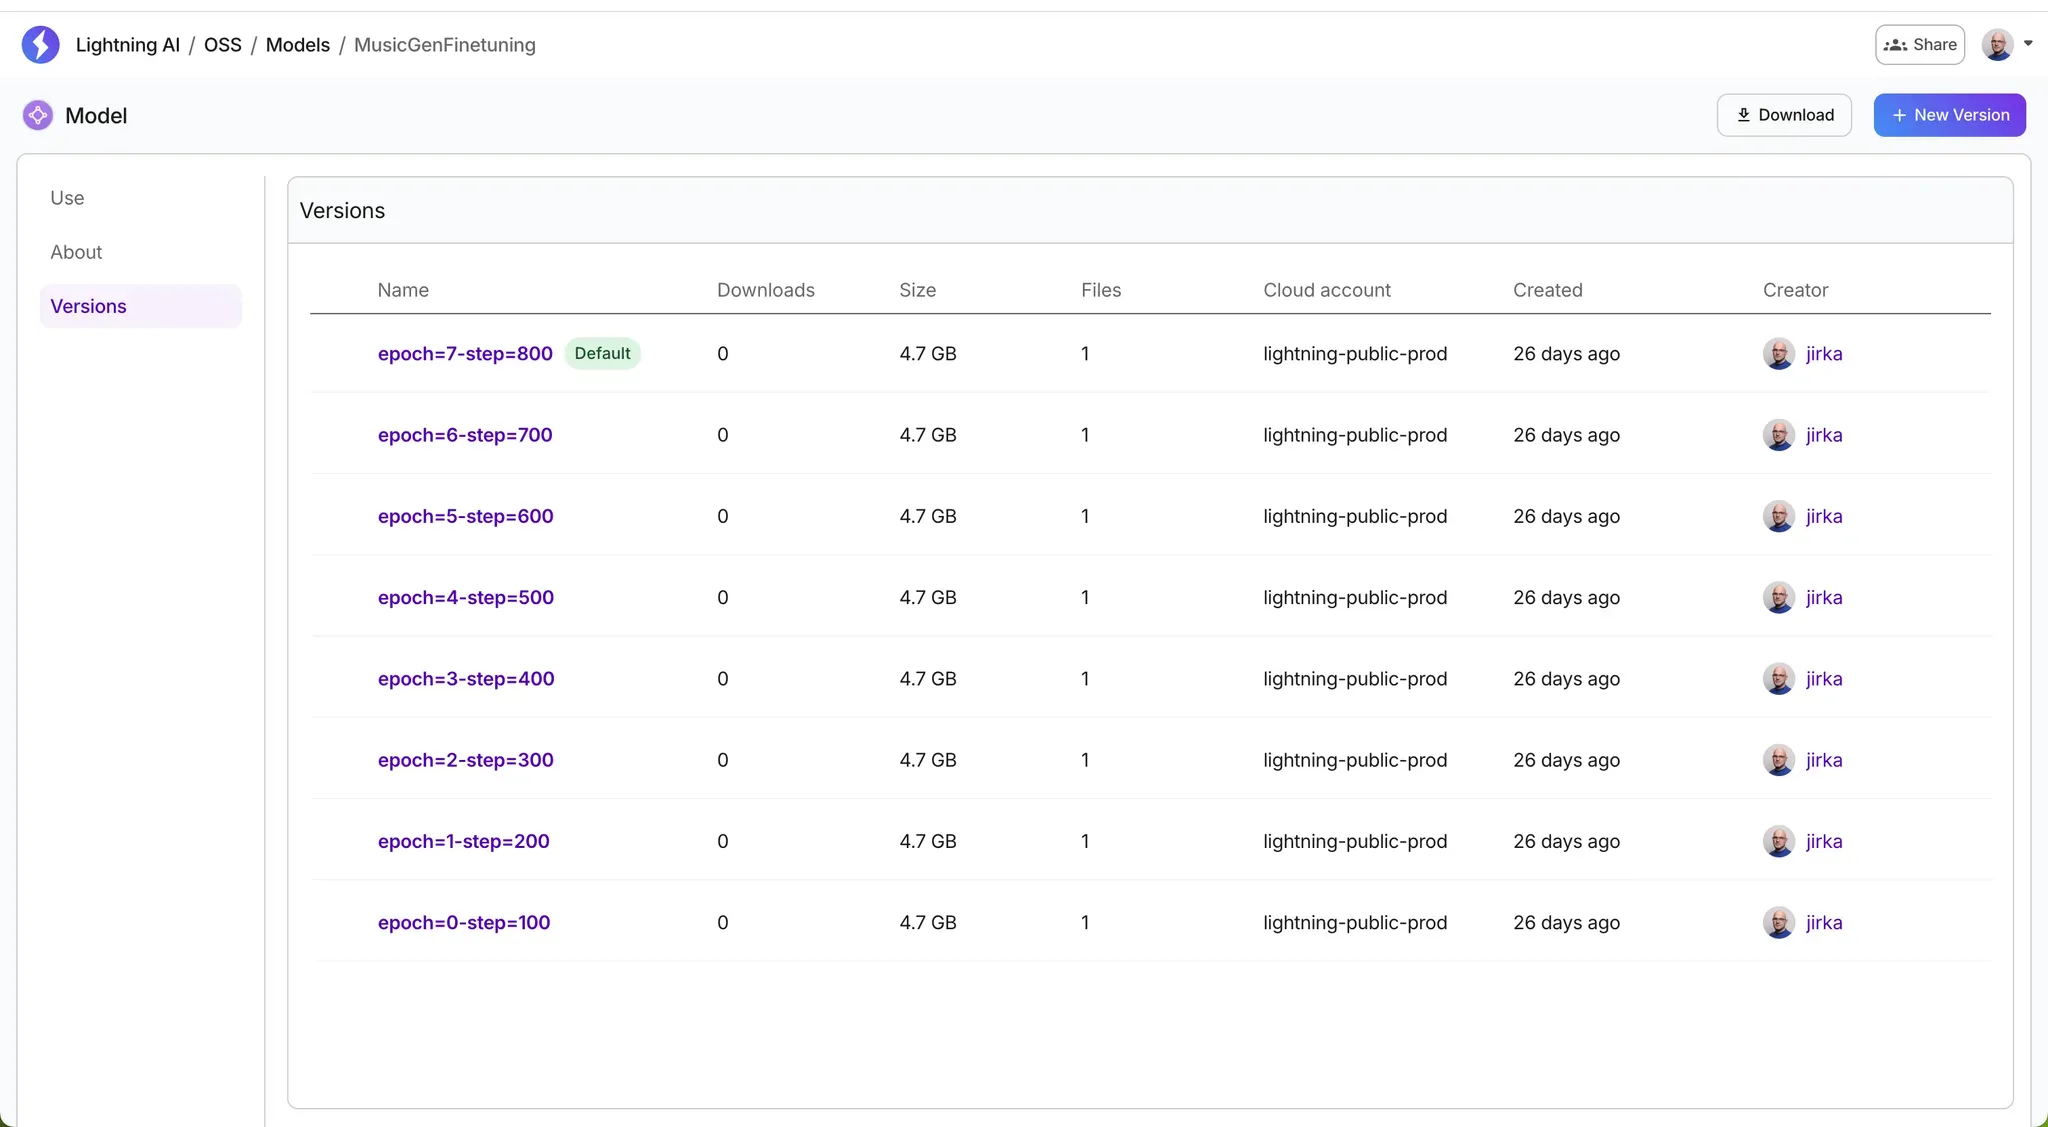Click the Default badge
Viewport: 2048px width, 1127px height.
[x=602, y=353]
